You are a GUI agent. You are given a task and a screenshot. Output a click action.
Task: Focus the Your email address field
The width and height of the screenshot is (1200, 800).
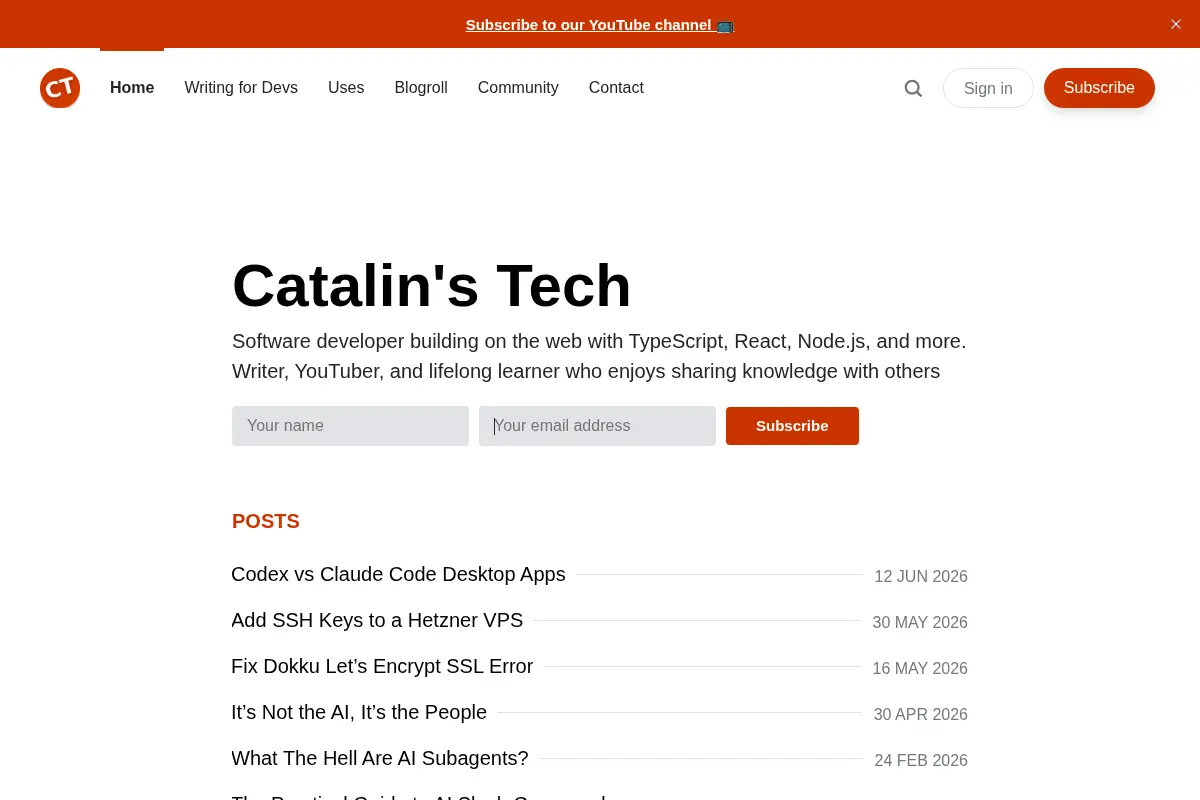point(597,426)
